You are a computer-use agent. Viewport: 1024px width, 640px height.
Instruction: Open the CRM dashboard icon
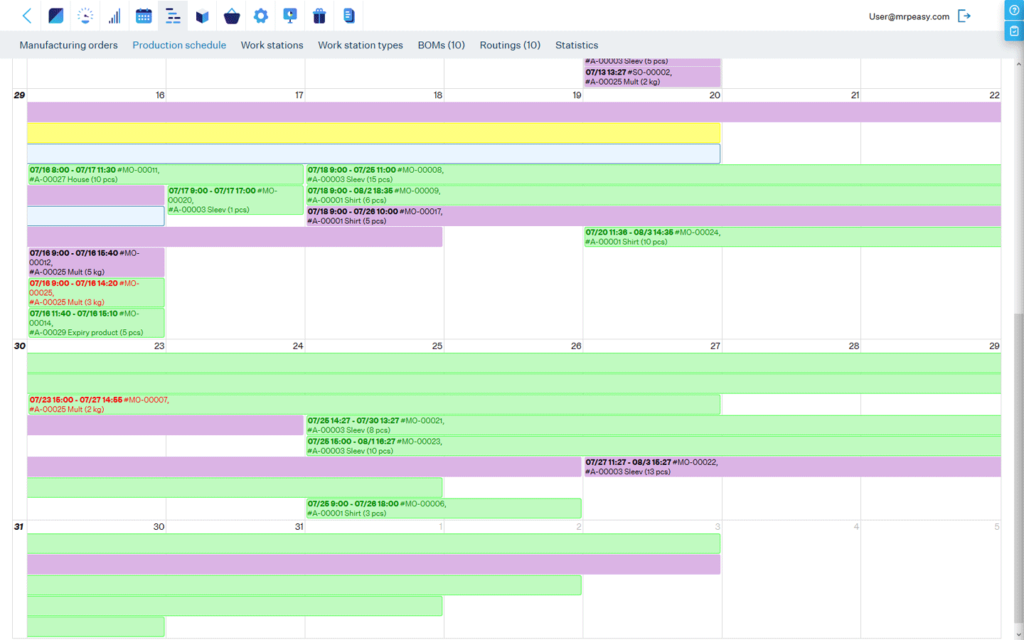(x=55, y=15)
